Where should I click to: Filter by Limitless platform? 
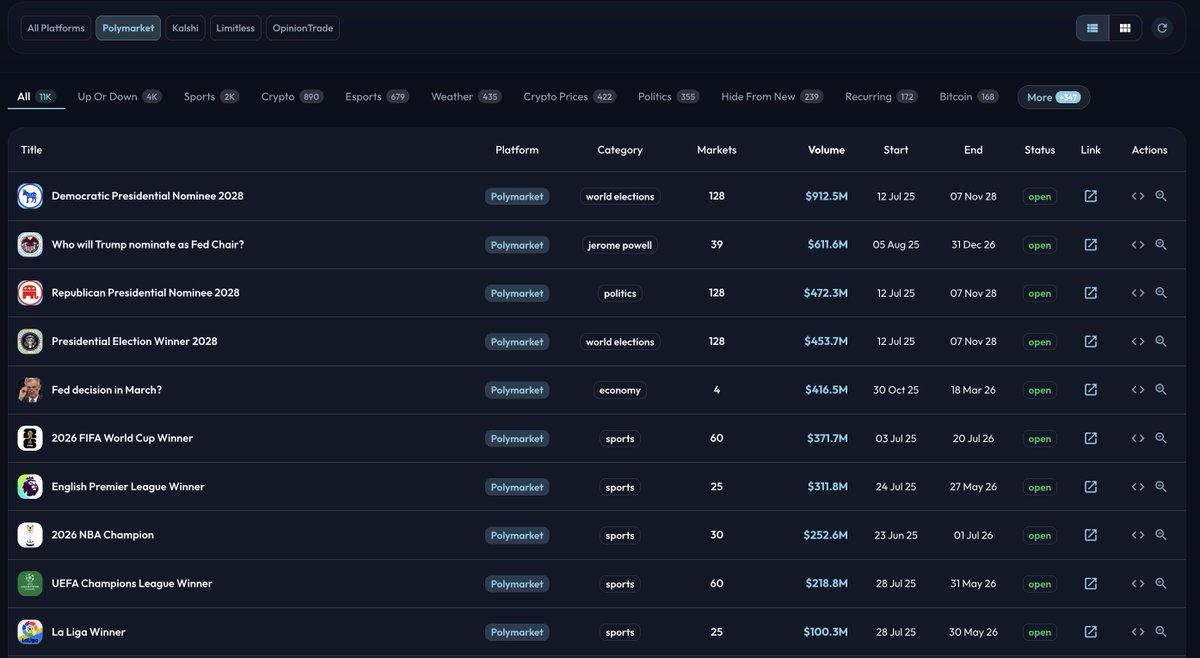click(x=236, y=28)
